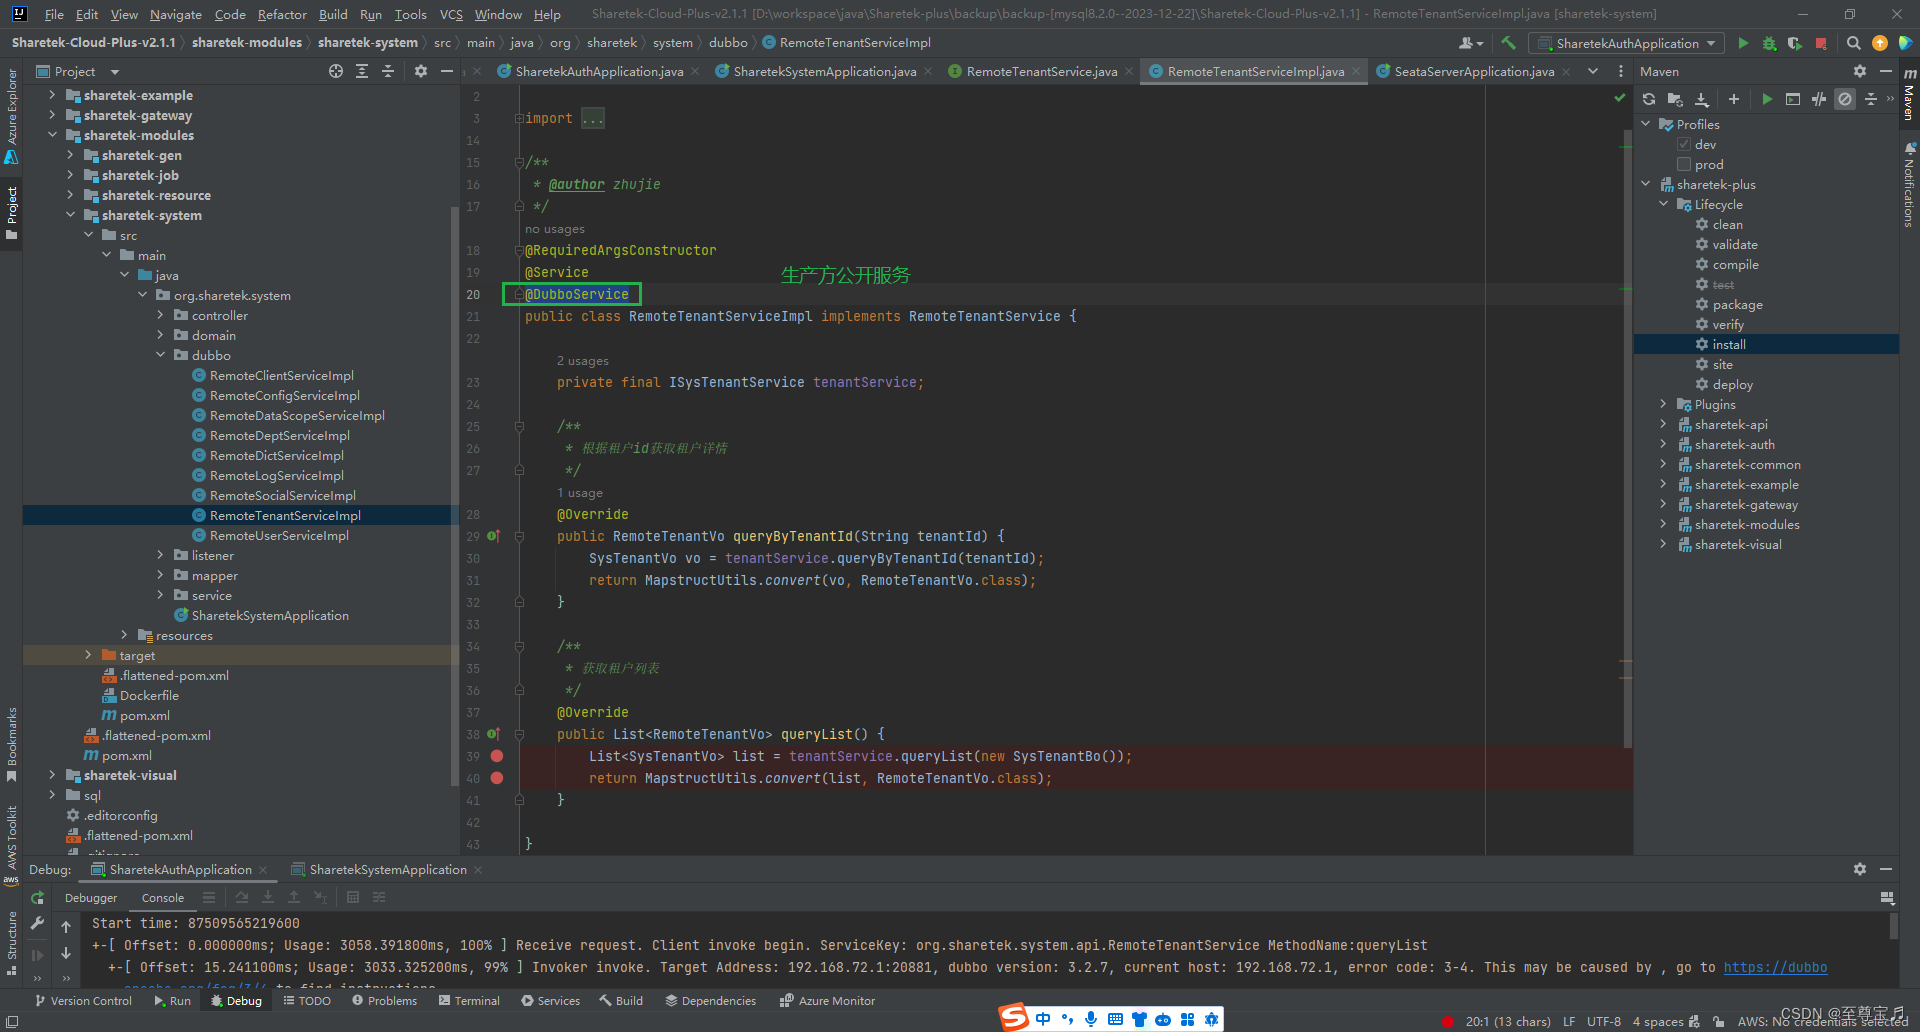Open the Version Control tool window
Screen dimensions: 1920x1032
tap(83, 1001)
